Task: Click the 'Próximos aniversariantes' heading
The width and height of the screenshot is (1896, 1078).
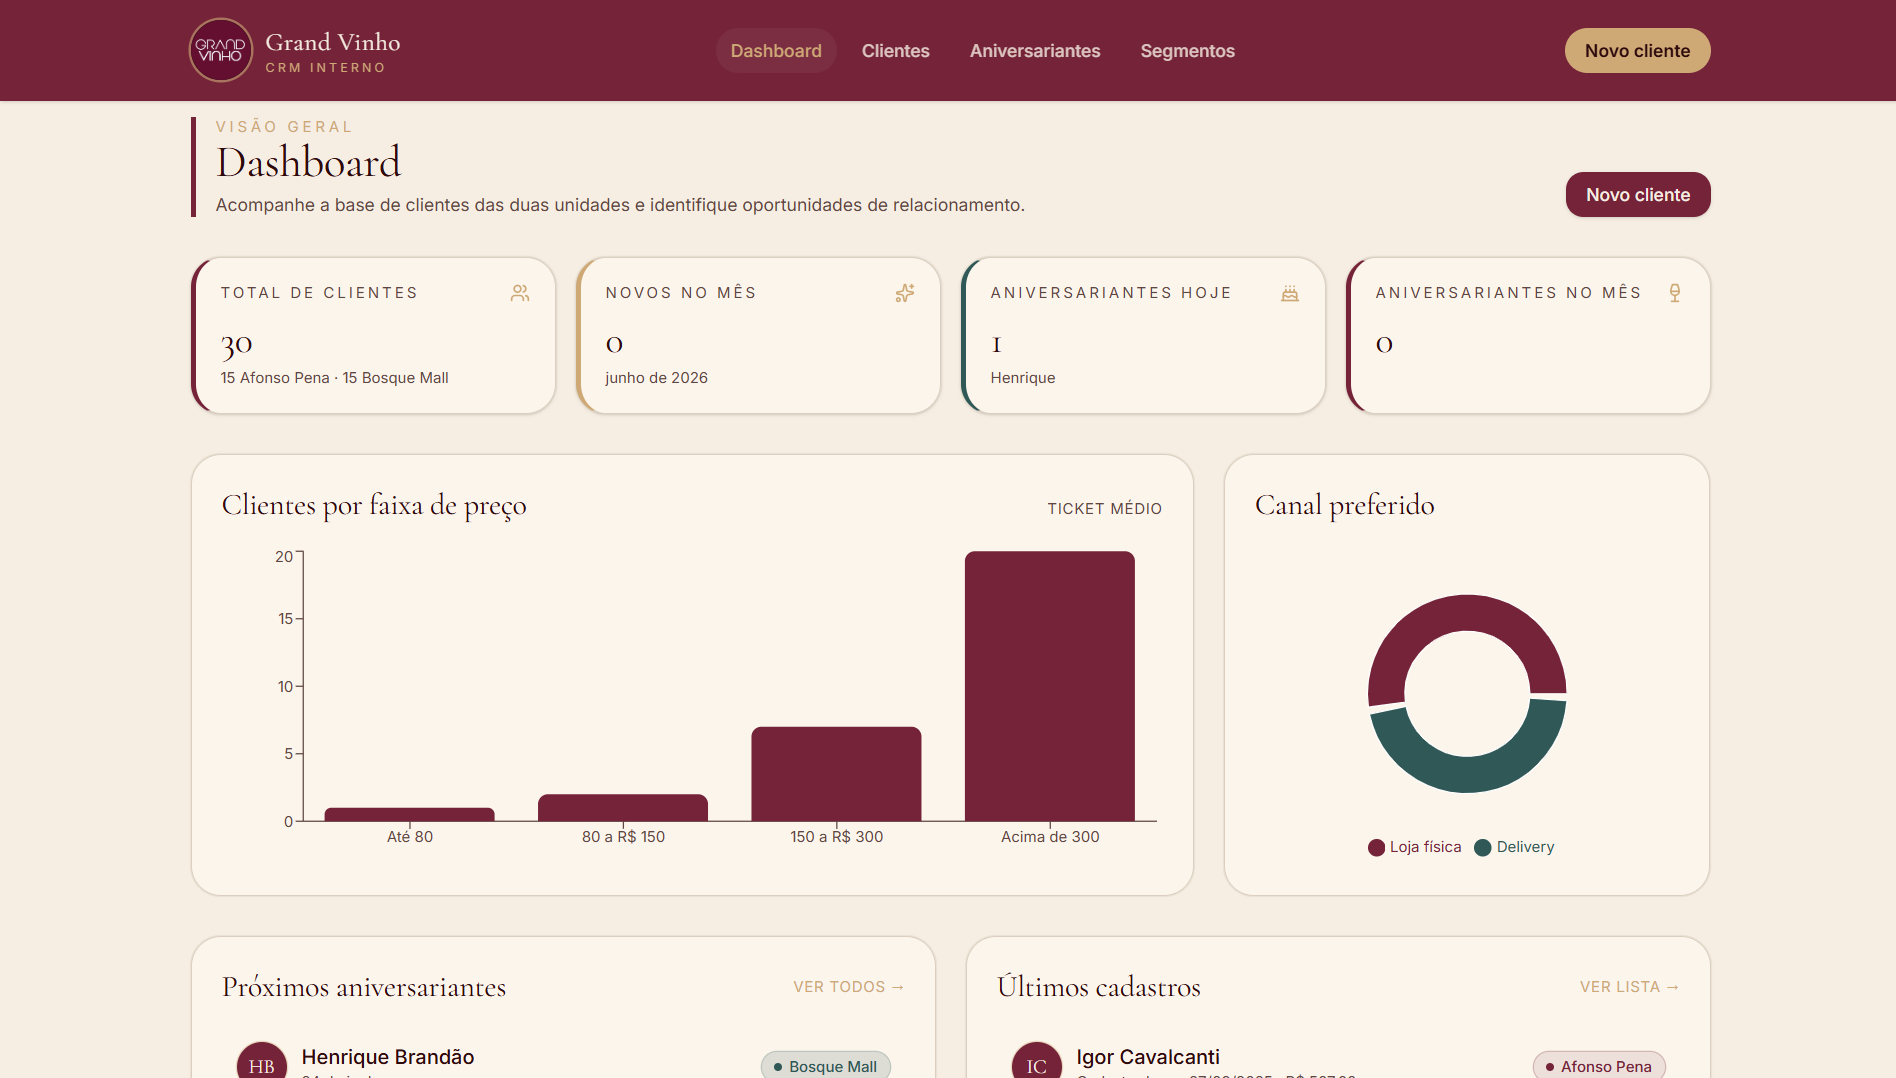Action: pyautogui.click(x=364, y=987)
